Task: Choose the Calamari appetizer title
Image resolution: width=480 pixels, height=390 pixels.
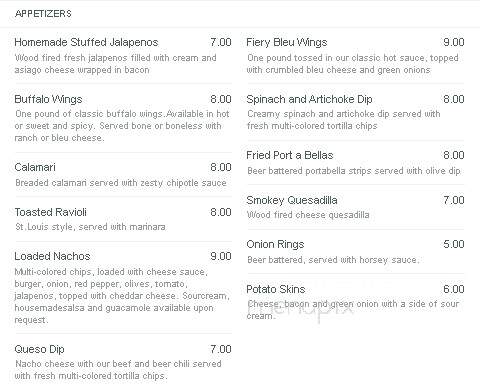Action: pos(35,167)
